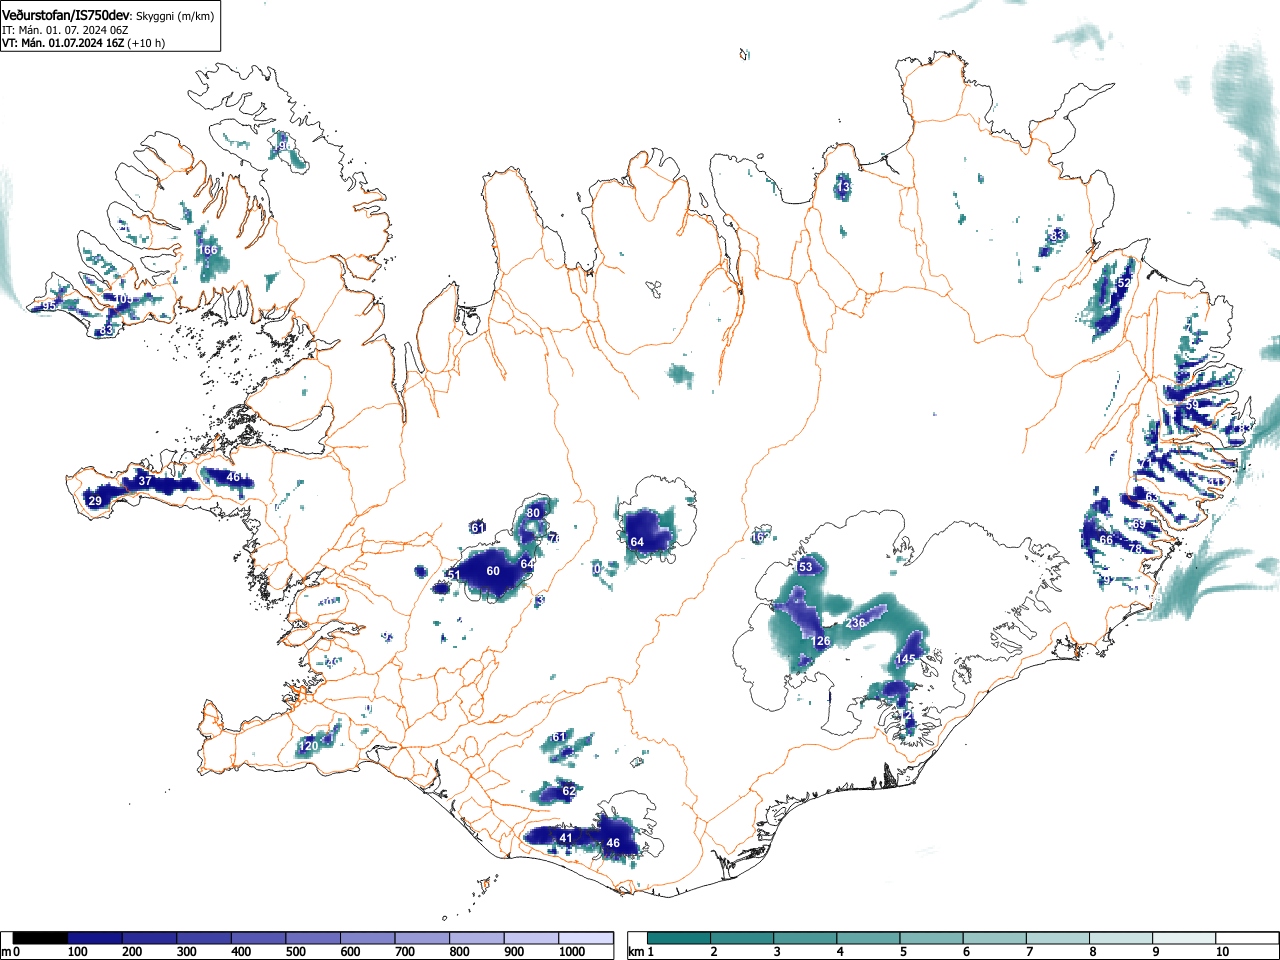Select the 700–800 m legend swatch
1280x960 pixels.
pyautogui.click(x=422, y=938)
